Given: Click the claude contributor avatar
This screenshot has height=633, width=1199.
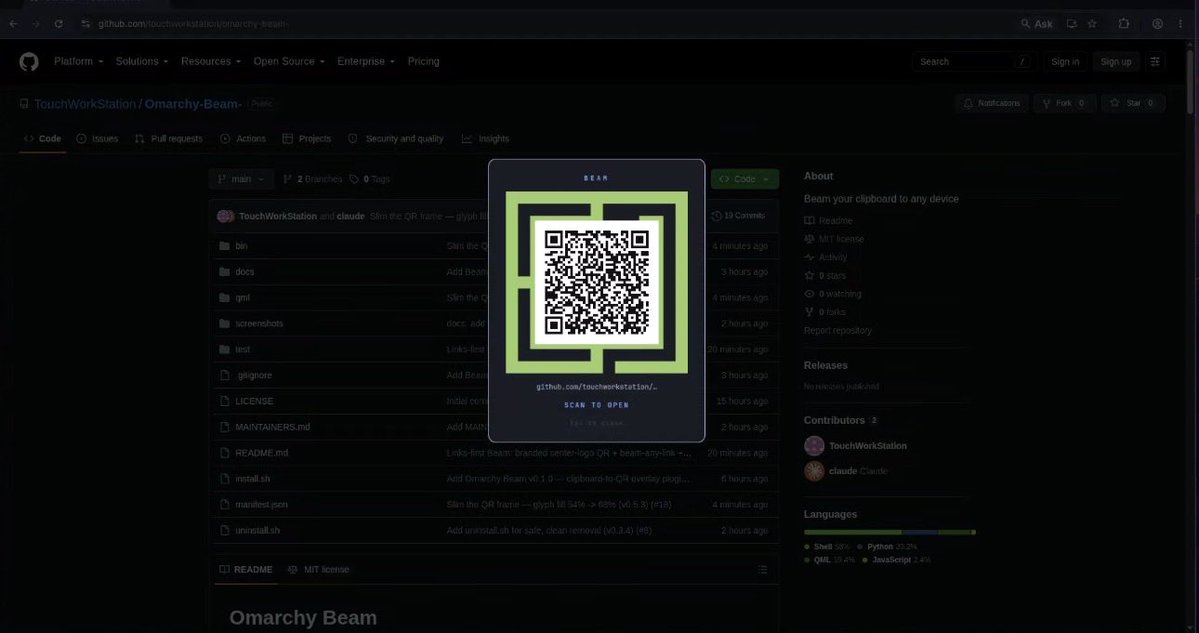Looking at the screenshot, I should tap(814, 471).
